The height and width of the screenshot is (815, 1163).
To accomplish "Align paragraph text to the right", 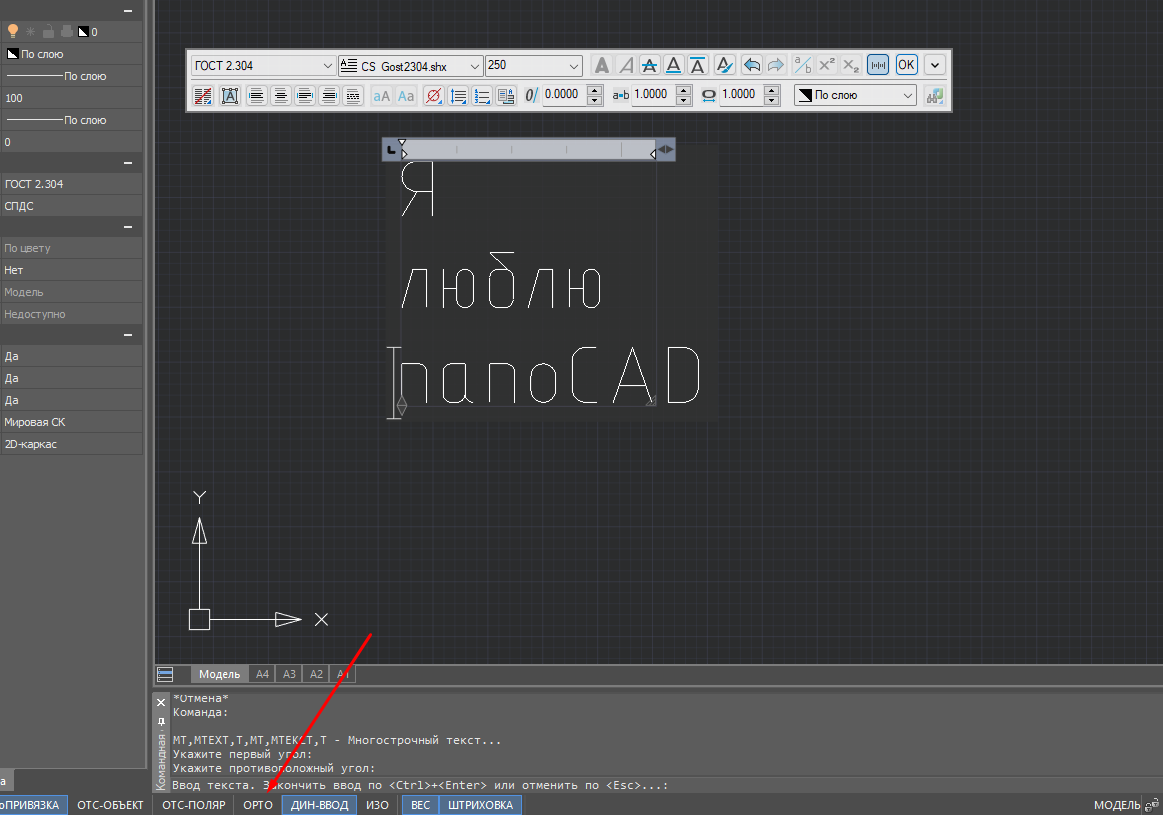I will (329, 96).
